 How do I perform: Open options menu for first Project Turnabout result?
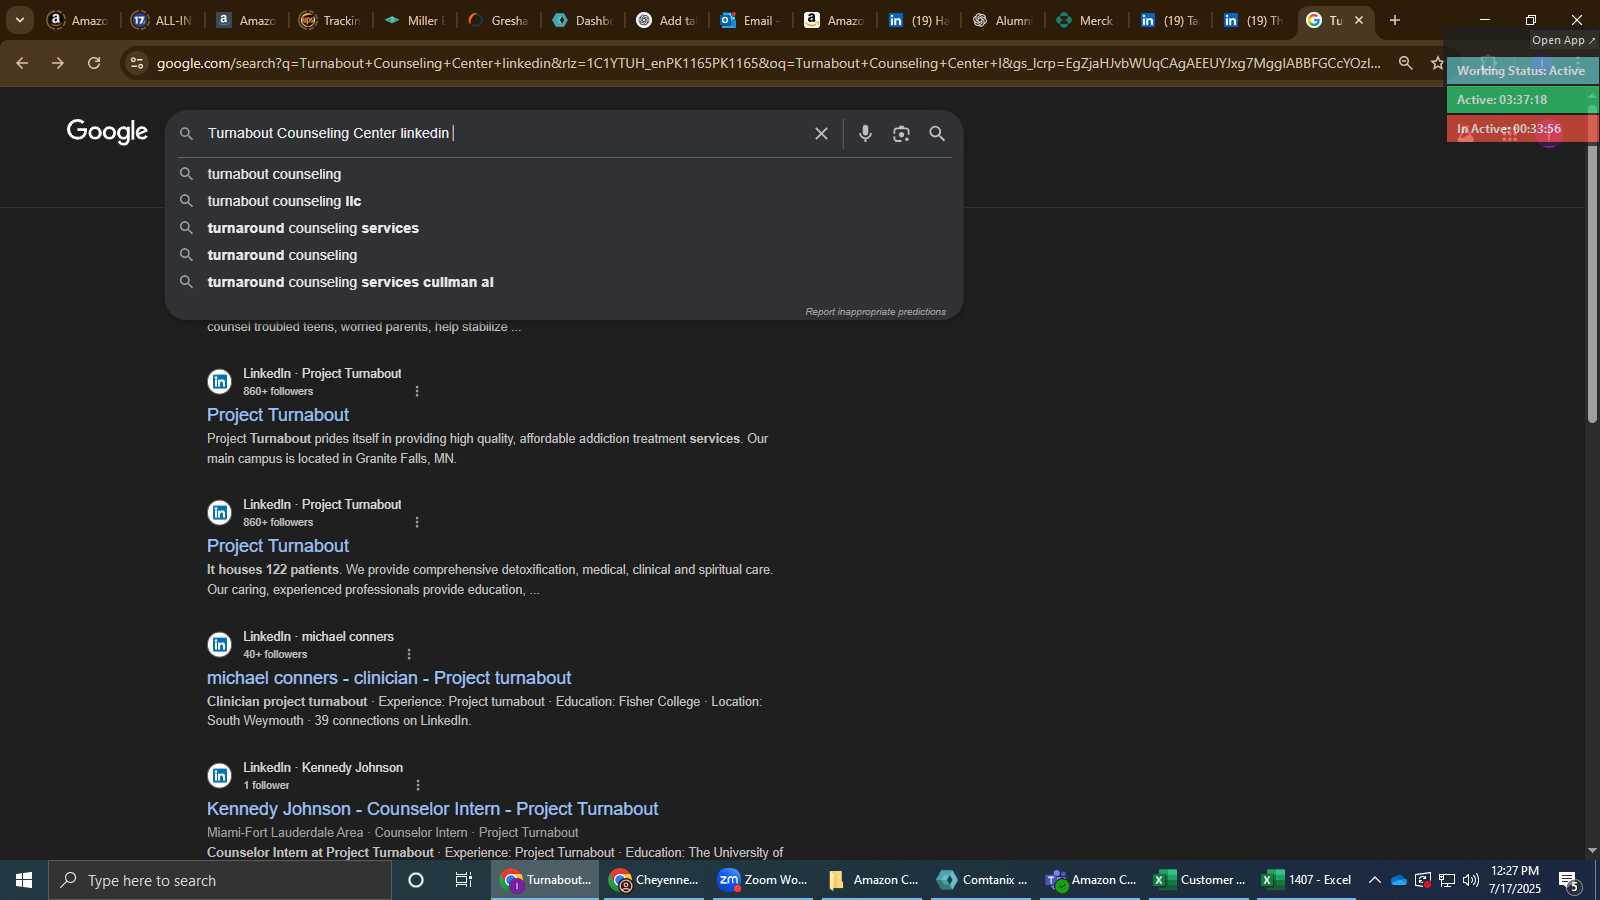click(x=417, y=391)
